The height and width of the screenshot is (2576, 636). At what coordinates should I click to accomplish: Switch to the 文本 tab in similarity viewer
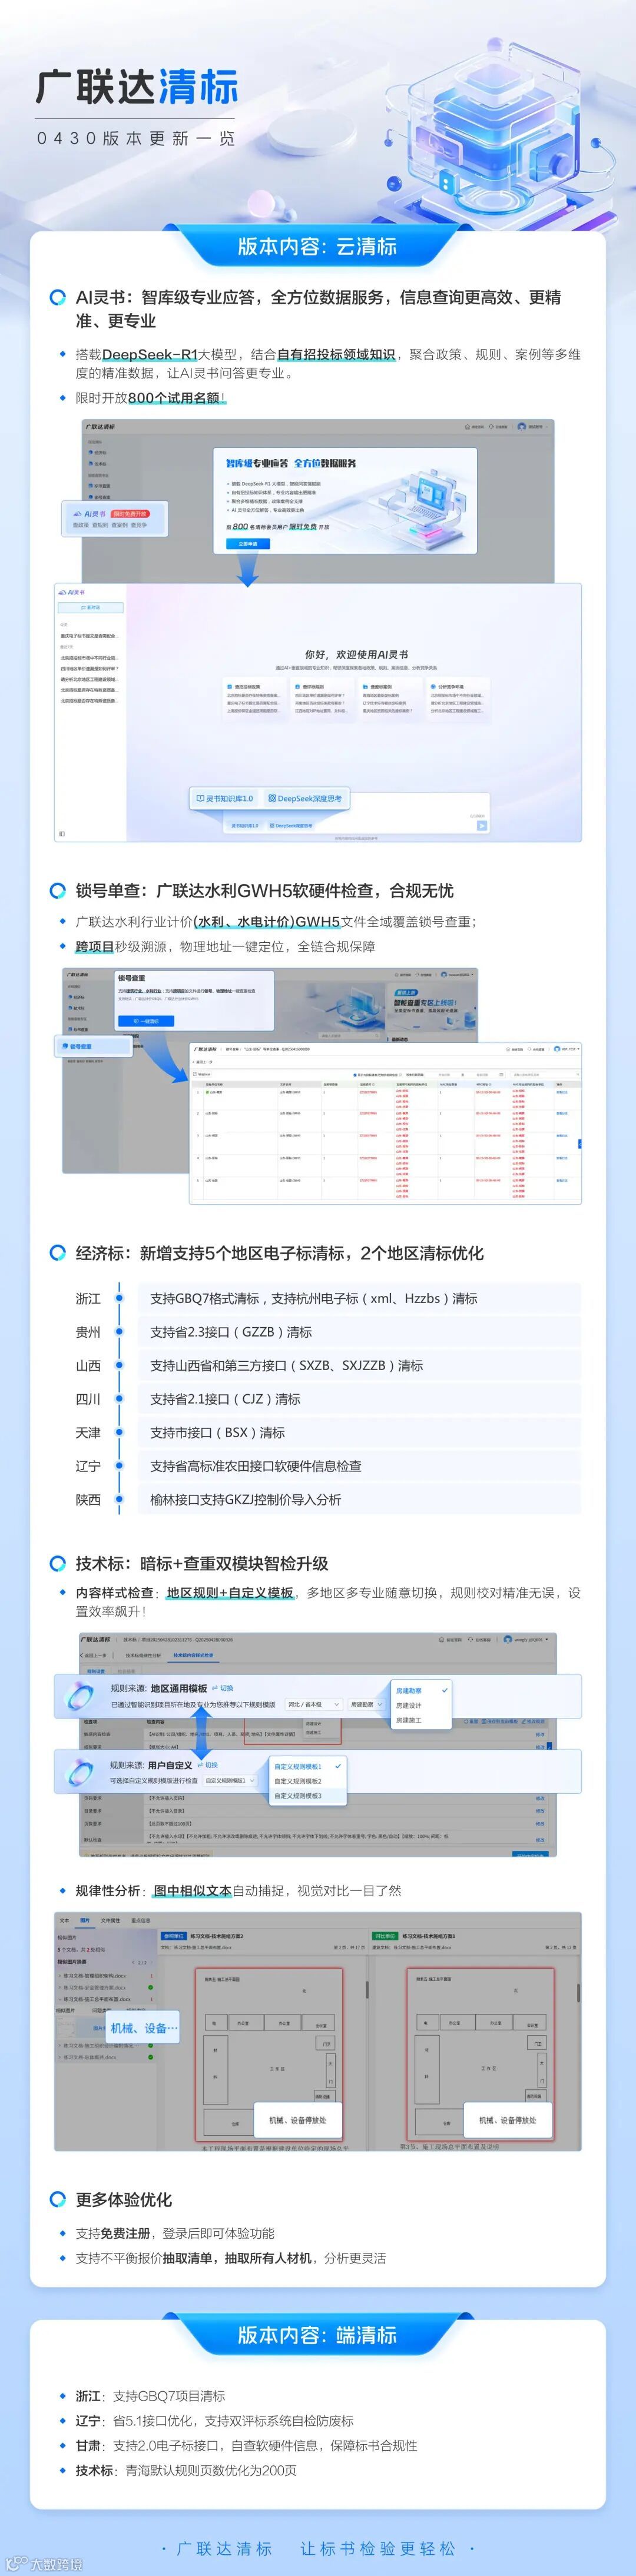coord(64,1920)
